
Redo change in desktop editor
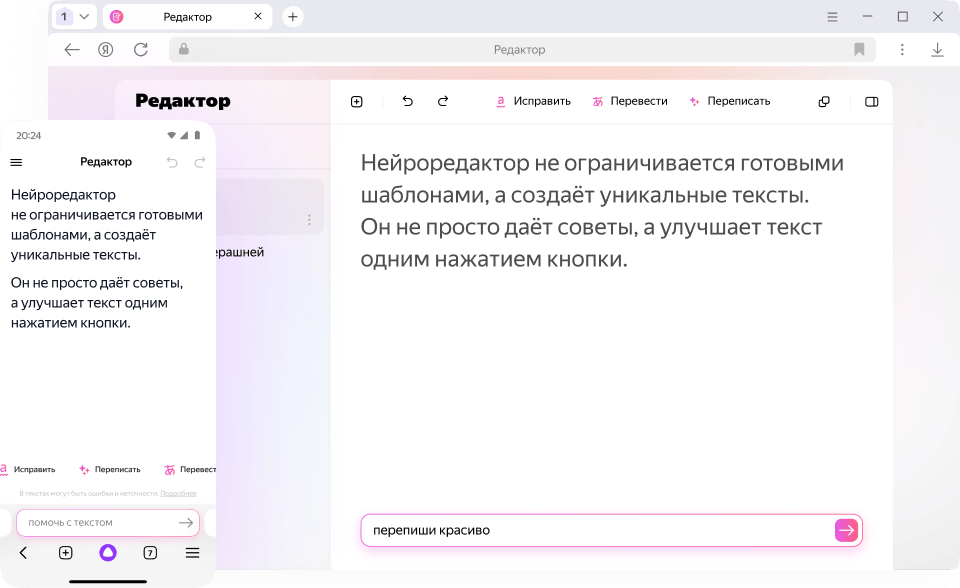[x=443, y=101]
